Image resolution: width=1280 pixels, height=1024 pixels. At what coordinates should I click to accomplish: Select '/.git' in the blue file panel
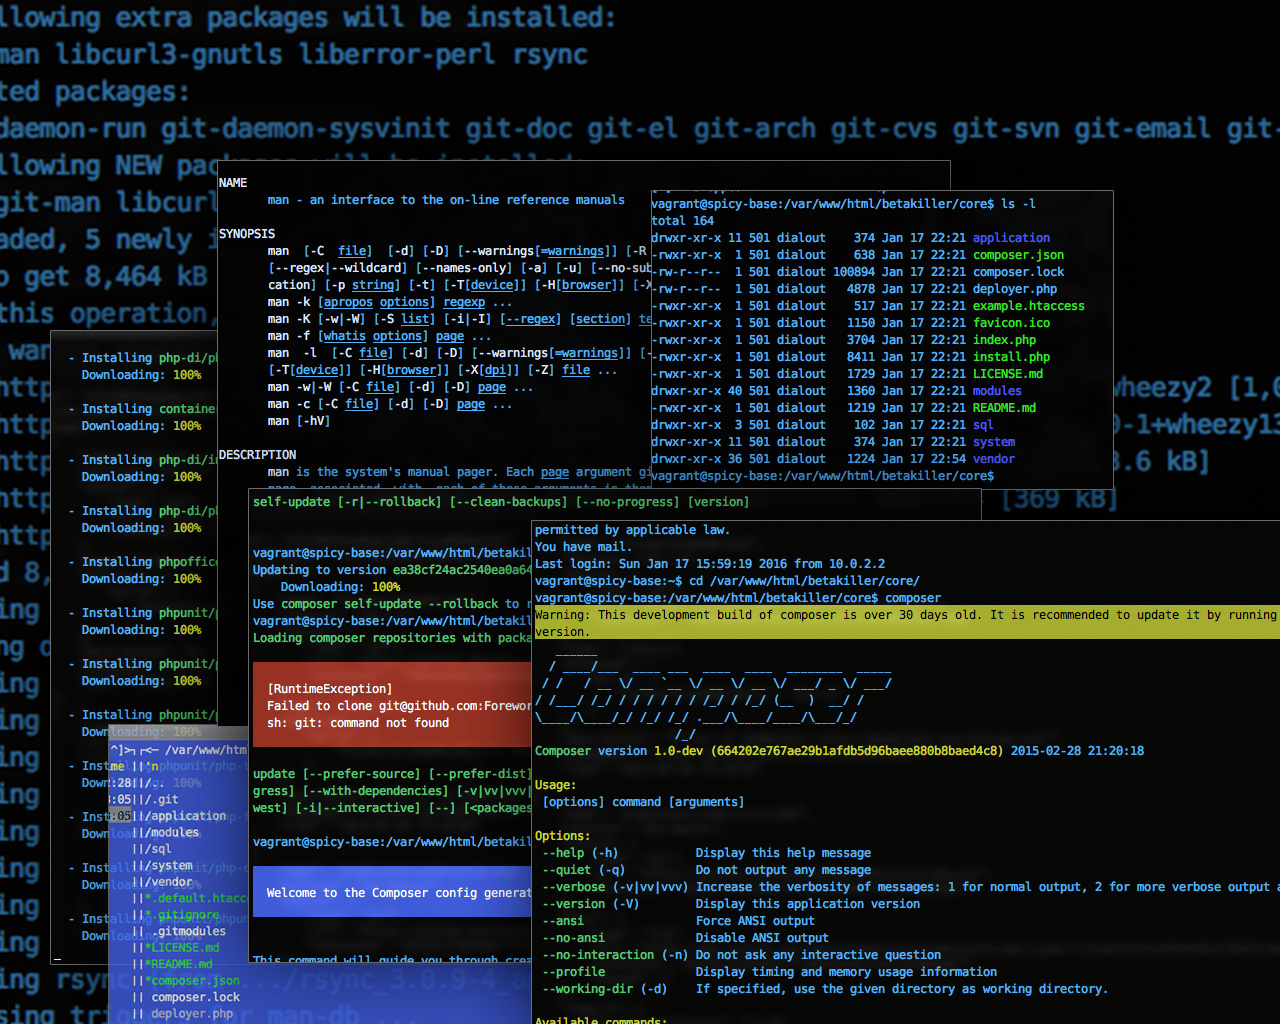coord(160,799)
